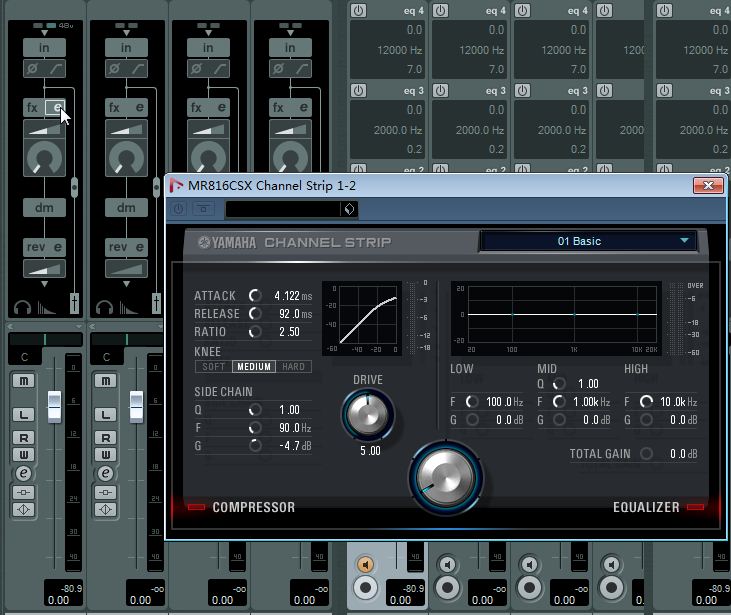Click the 'in' button on the third input channel
Viewport: 731px width, 615px height.
[x=208, y=48]
